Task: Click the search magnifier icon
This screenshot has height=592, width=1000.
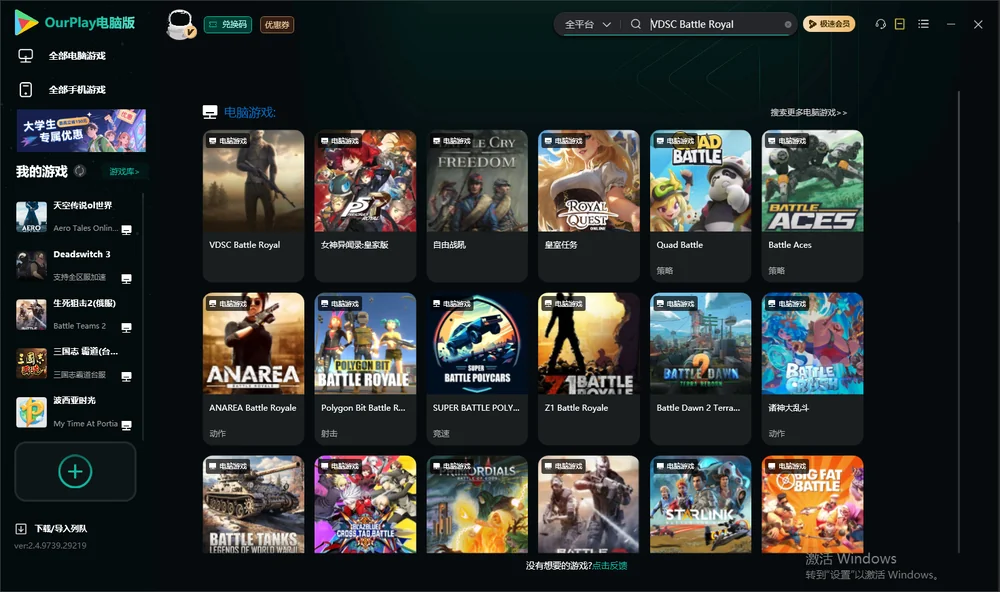Action: click(636, 24)
